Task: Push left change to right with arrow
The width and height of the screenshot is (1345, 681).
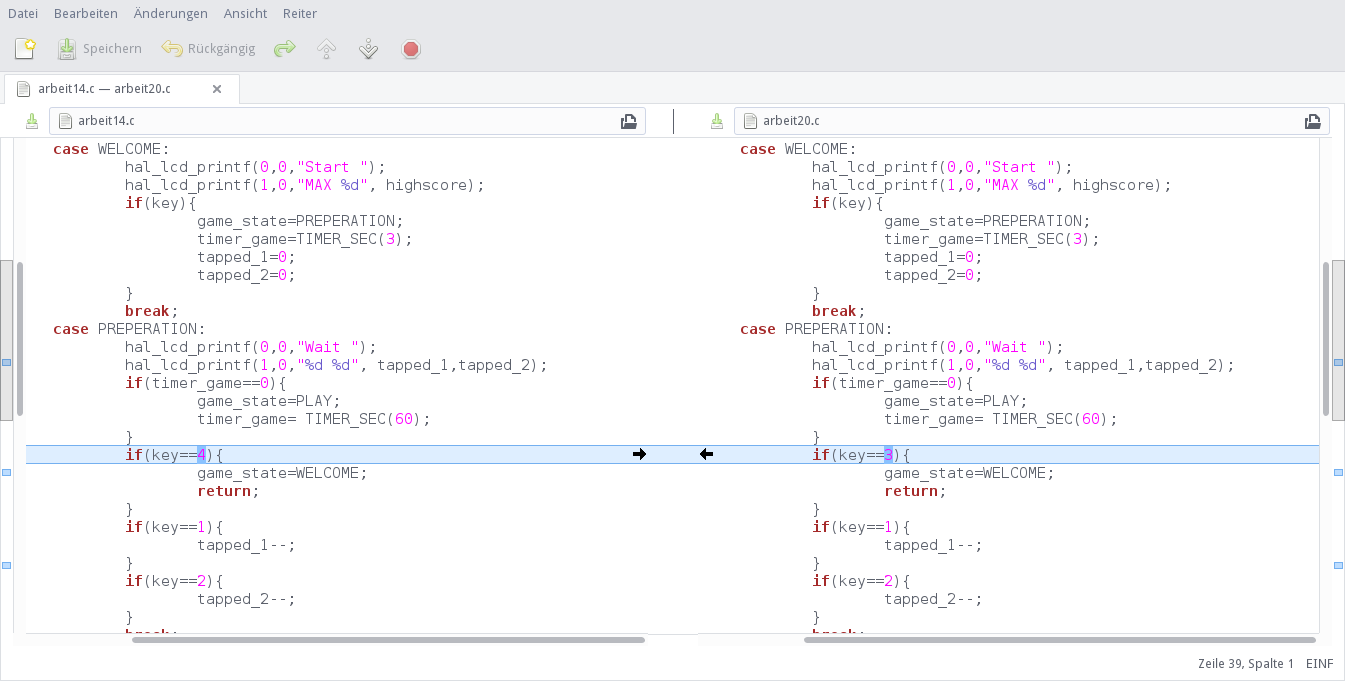Action: click(639, 454)
